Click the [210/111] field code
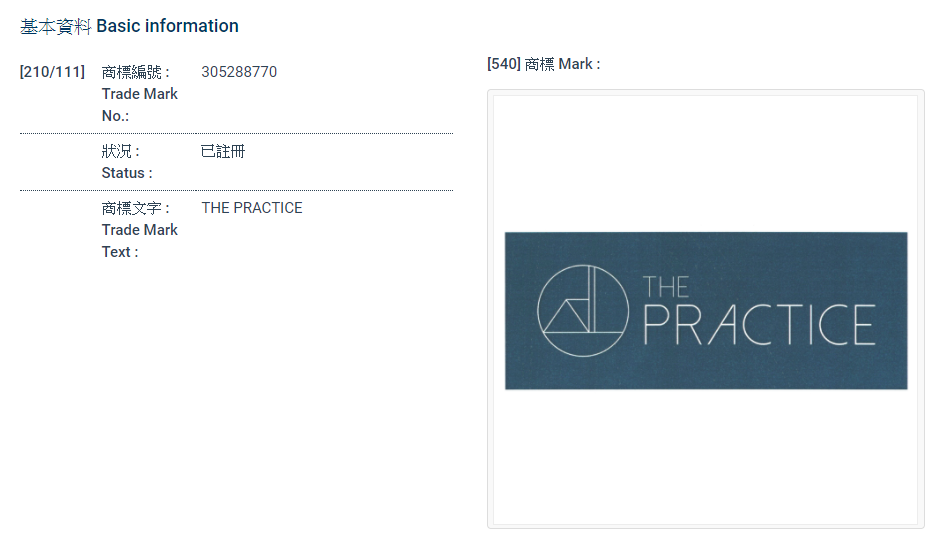This screenshot has height=541, width=942. click(x=52, y=72)
